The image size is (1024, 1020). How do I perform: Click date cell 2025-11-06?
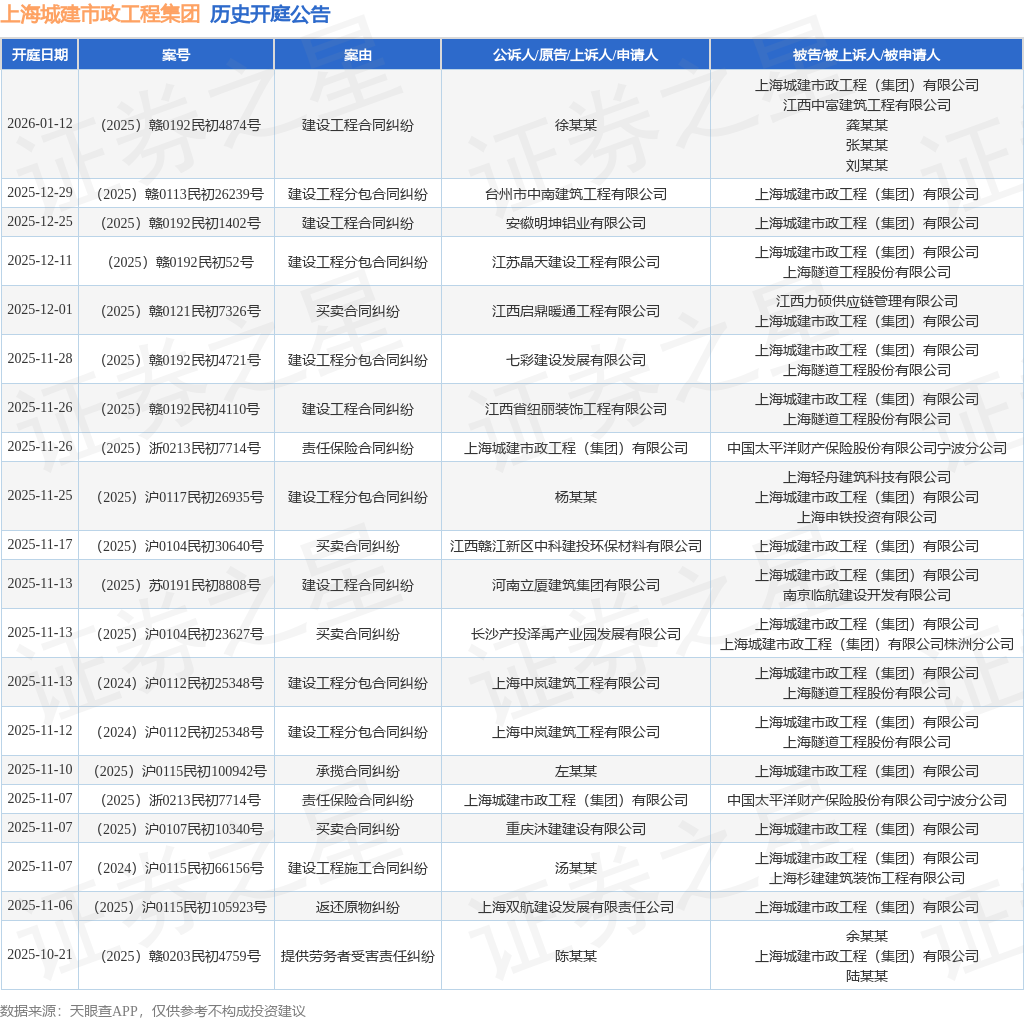click(x=40, y=906)
